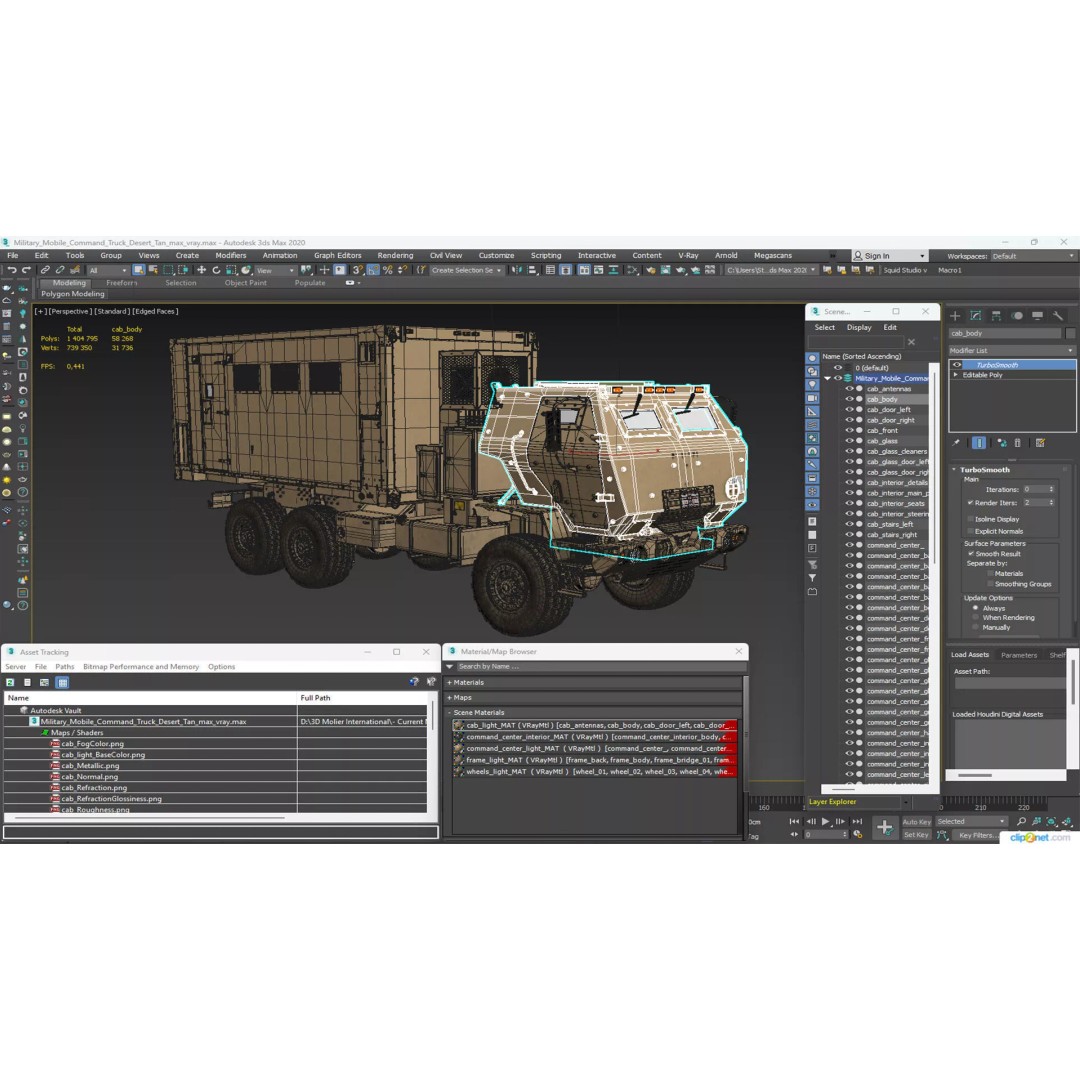Image resolution: width=1080 pixels, height=1080 pixels.
Task: Select cab_light_MAT in Scene Materials
Action: (x=595, y=725)
